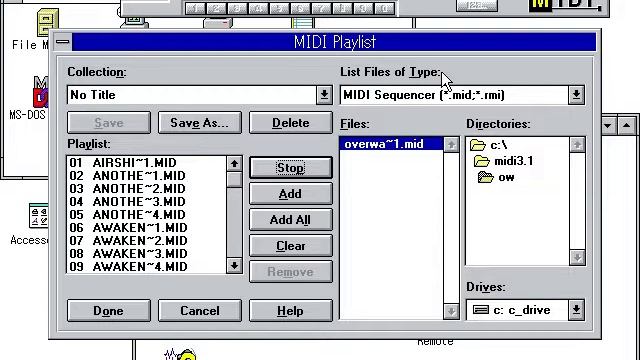This screenshot has height=360, width=640.
Task: Select the c:\ folder in Directories
Action: click(489, 145)
